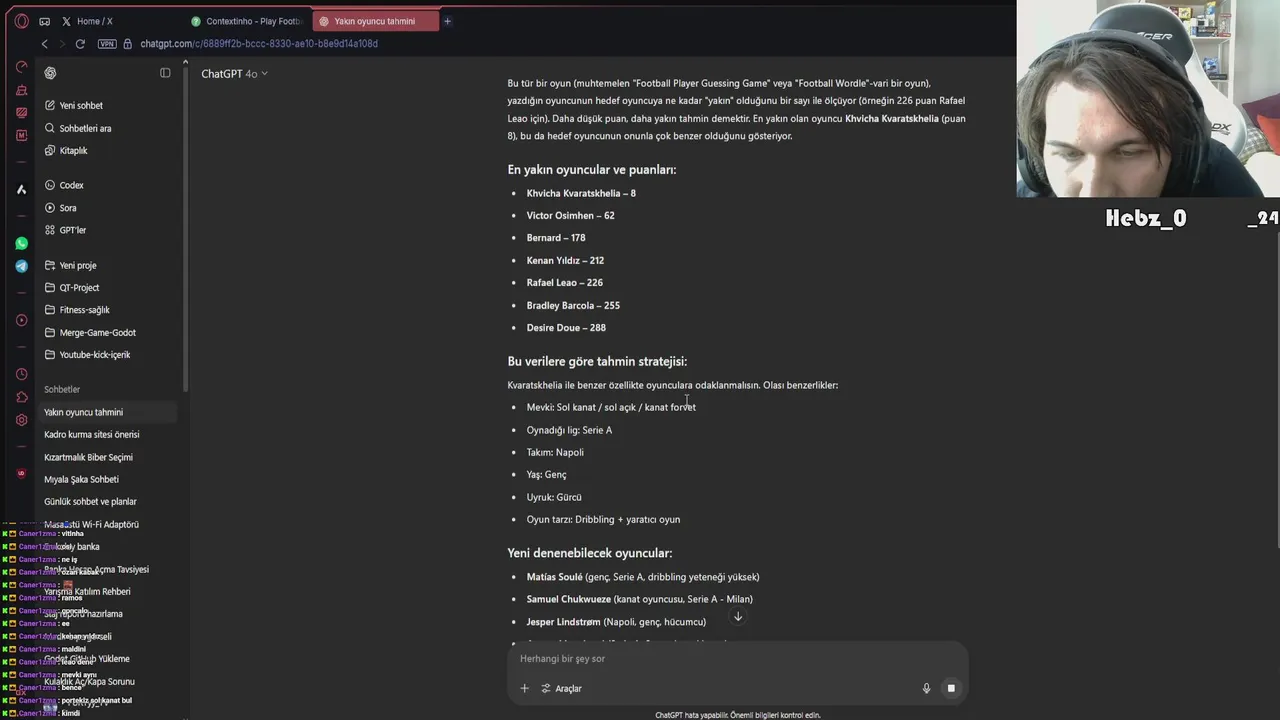1280x720 pixels.
Task: Open the Araçlar tools menu
Action: pyautogui.click(x=561, y=688)
